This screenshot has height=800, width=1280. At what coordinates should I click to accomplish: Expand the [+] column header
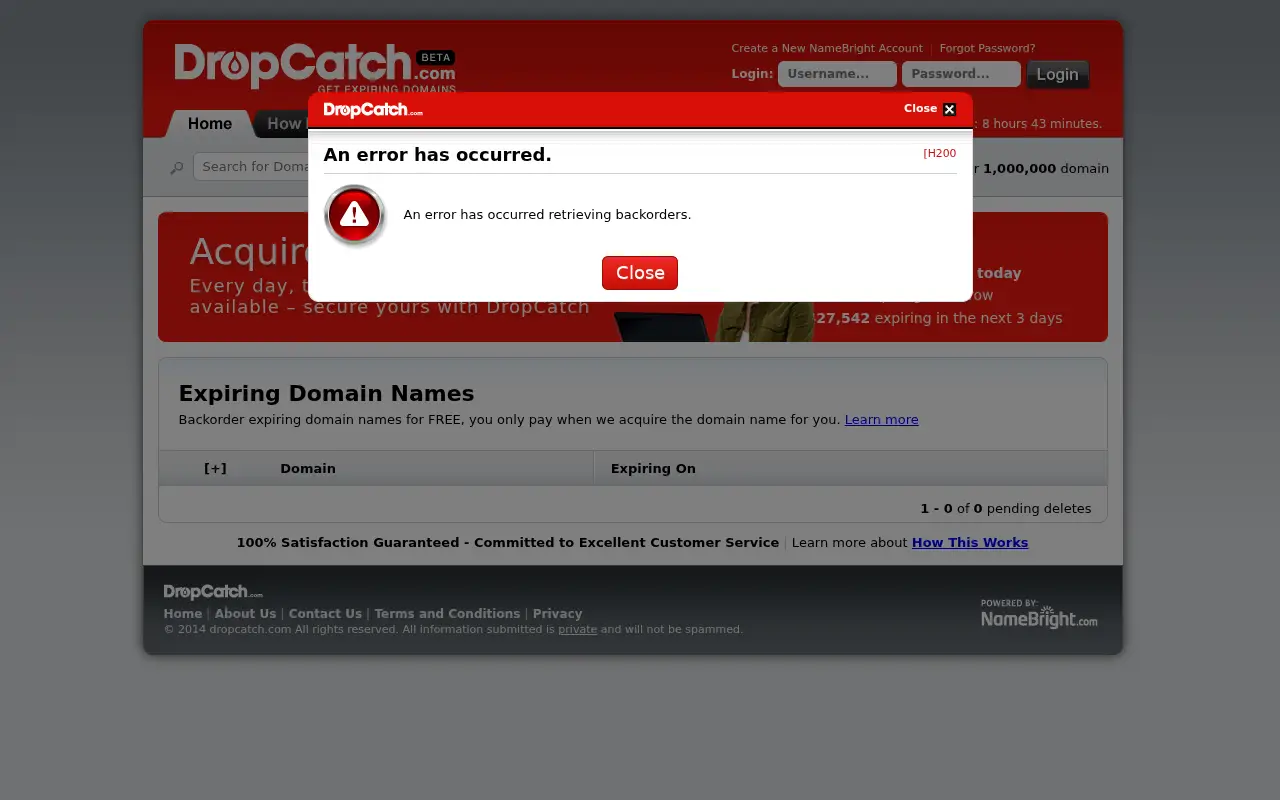215,468
